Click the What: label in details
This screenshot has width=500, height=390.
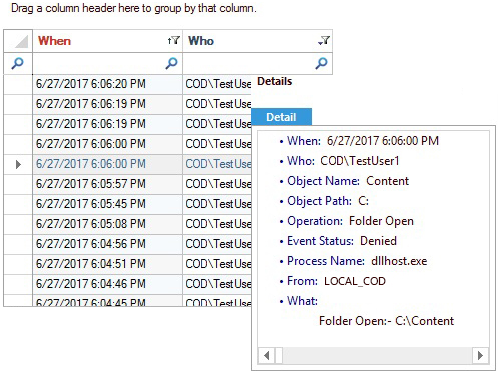point(302,301)
